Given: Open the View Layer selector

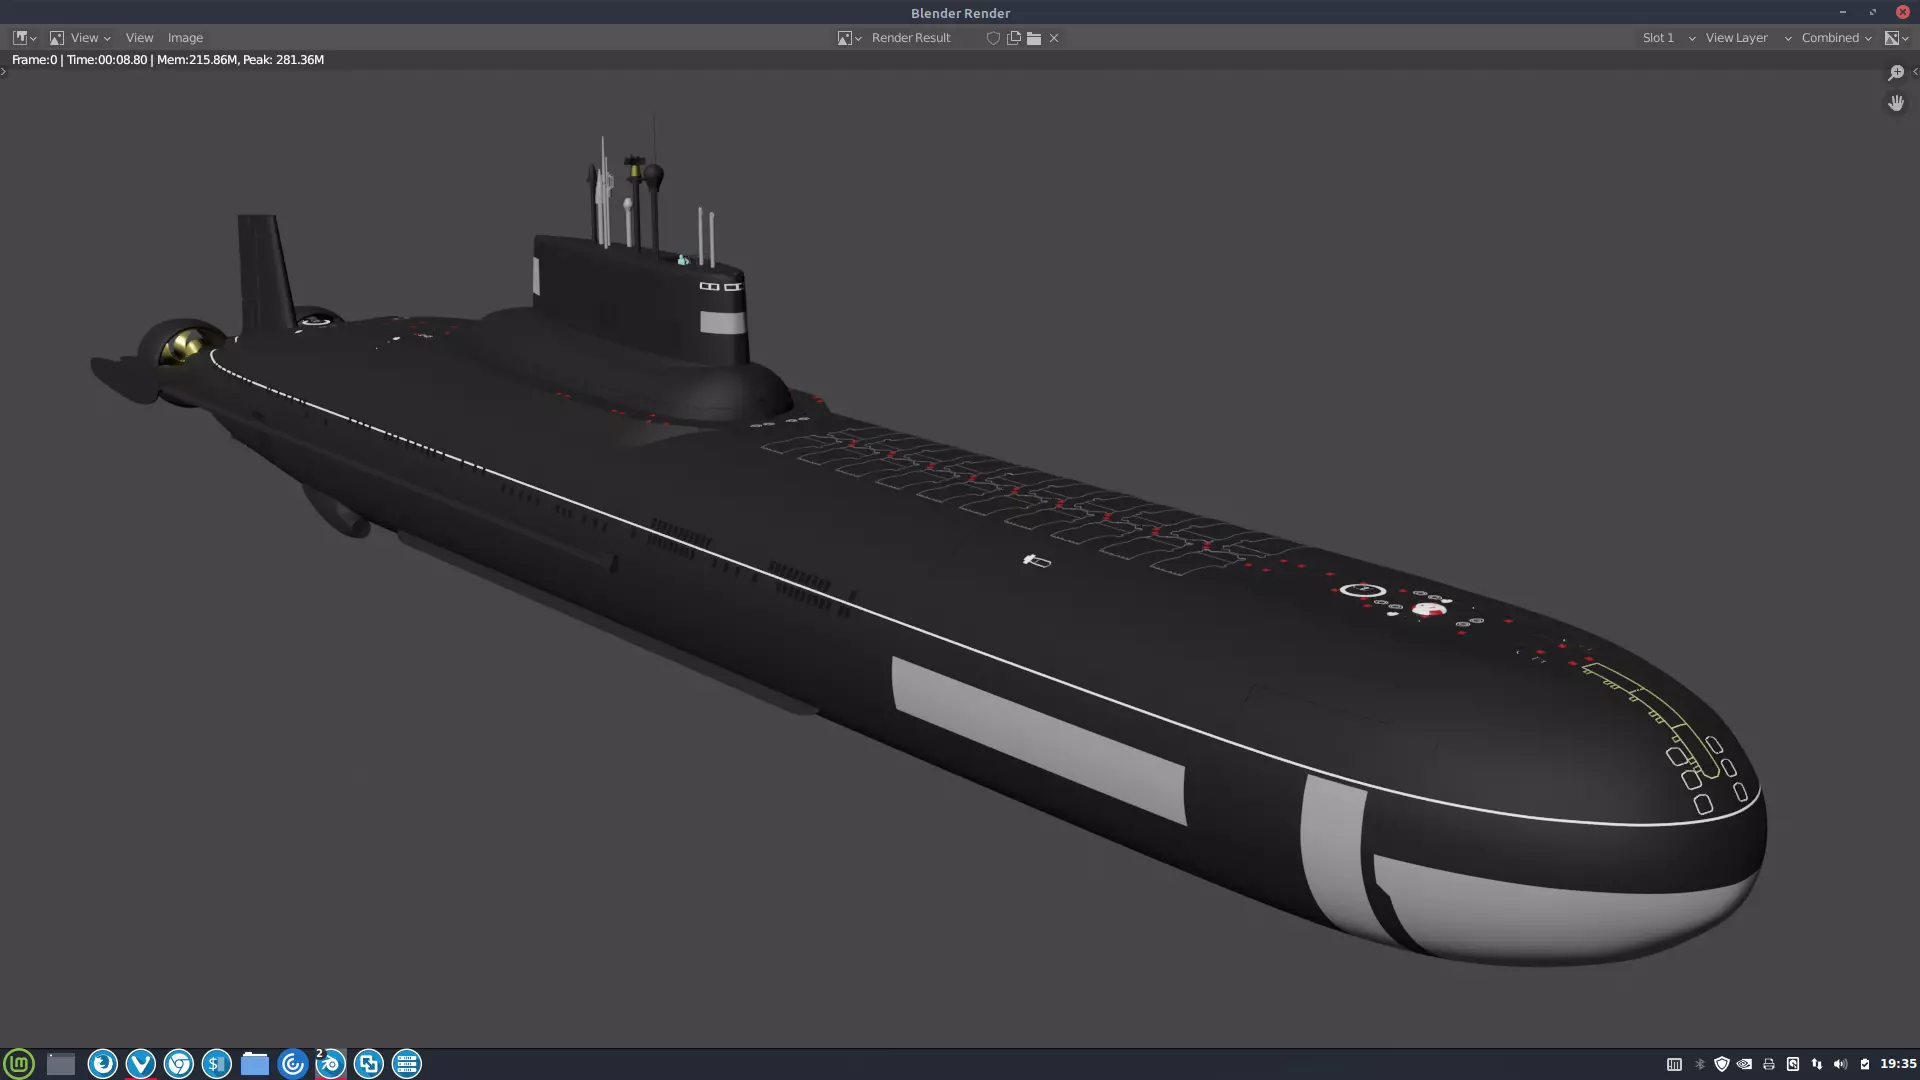Looking at the screenshot, I should 1747,38.
